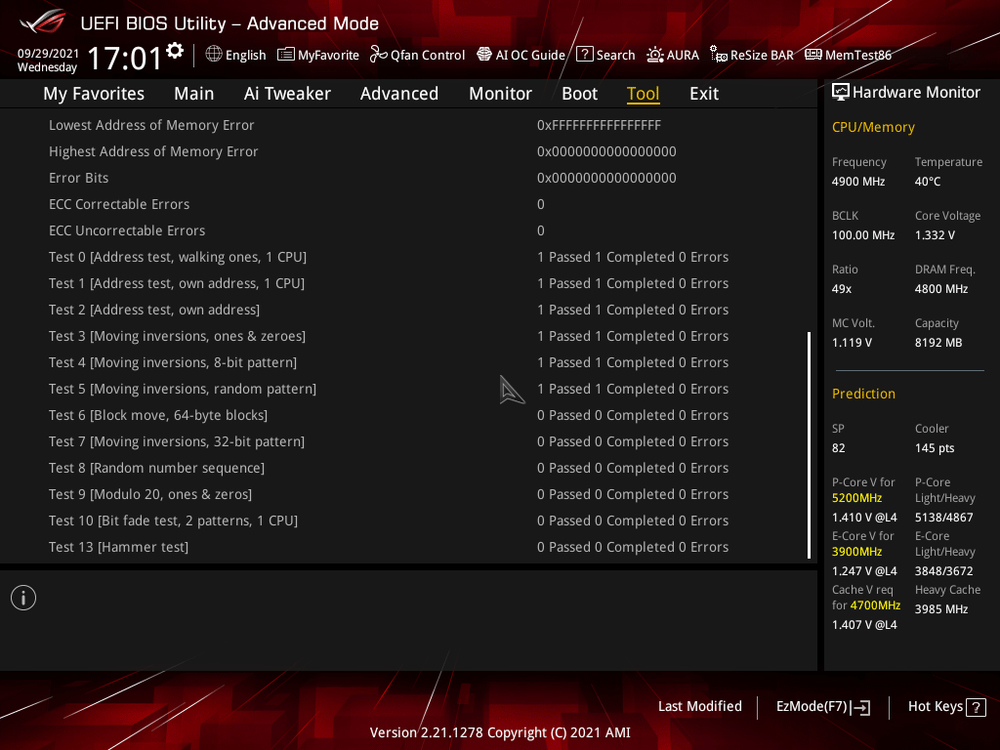Screen dimensions: 1000x750
Task: Select Test 9 Modulo 20 row
Action: [x=406, y=494]
